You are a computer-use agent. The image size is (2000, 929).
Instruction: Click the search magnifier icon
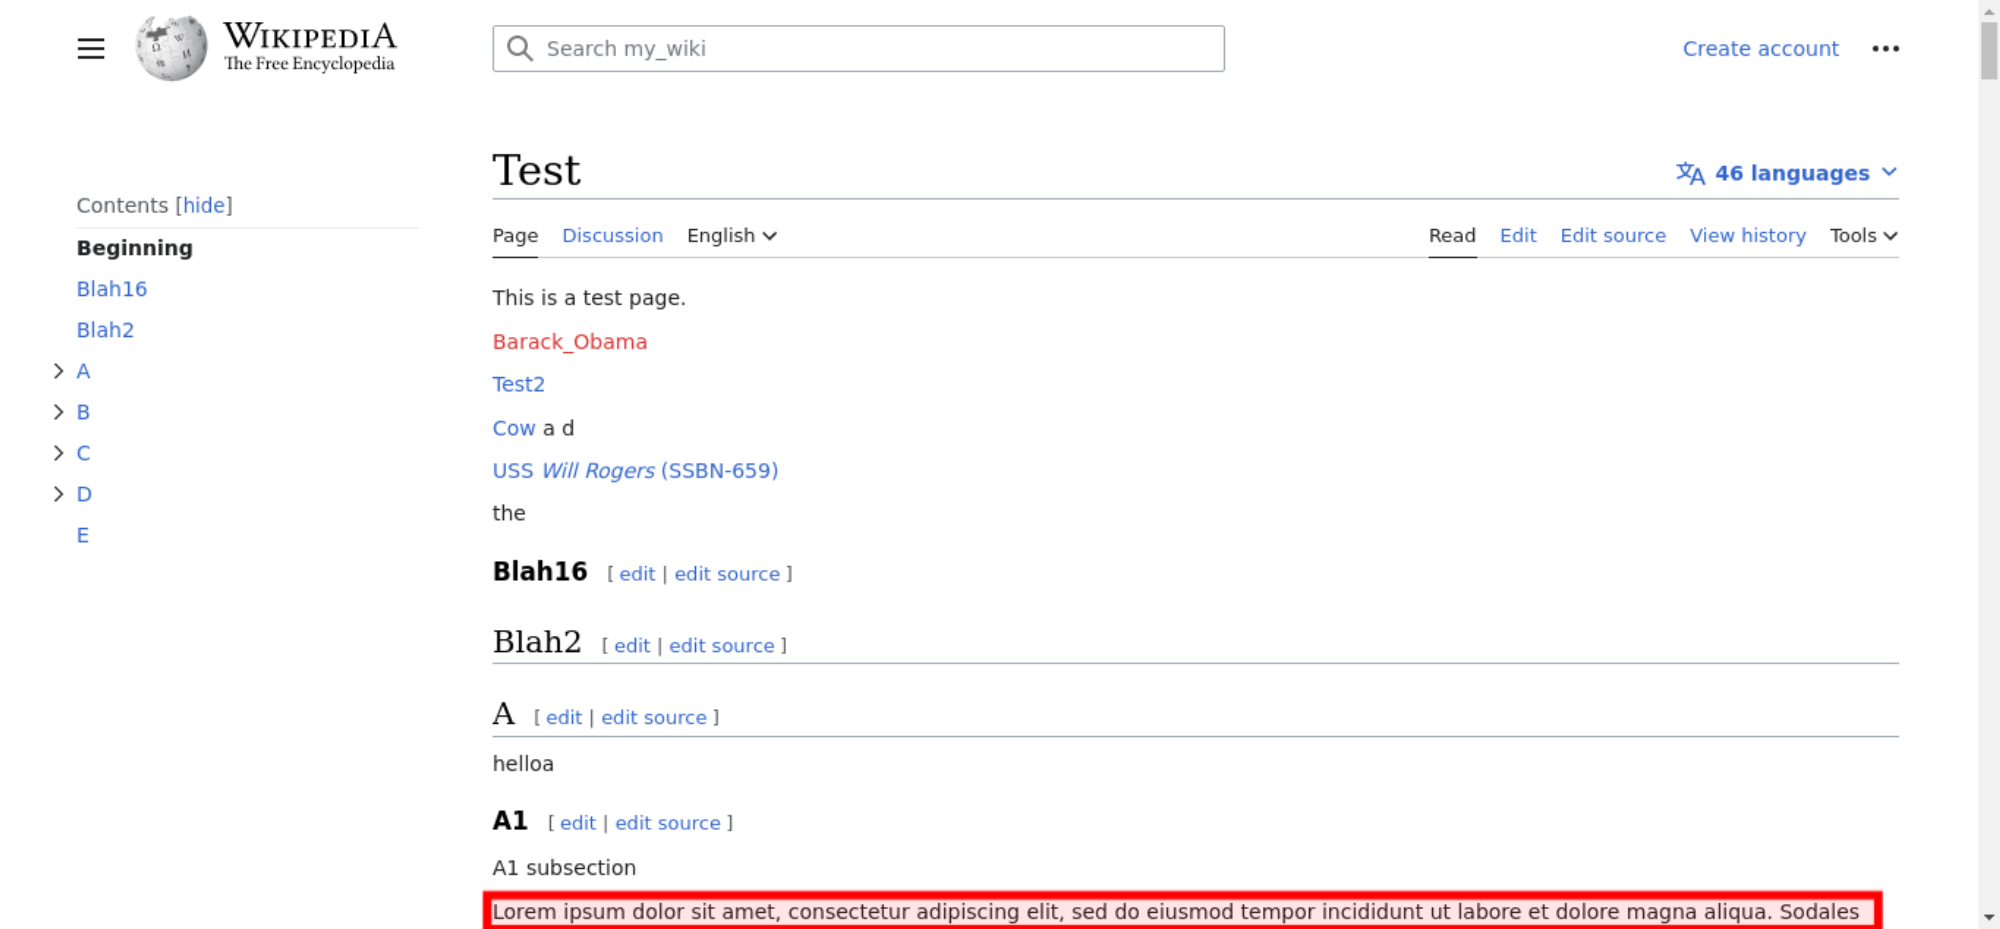[x=519, y=48]
